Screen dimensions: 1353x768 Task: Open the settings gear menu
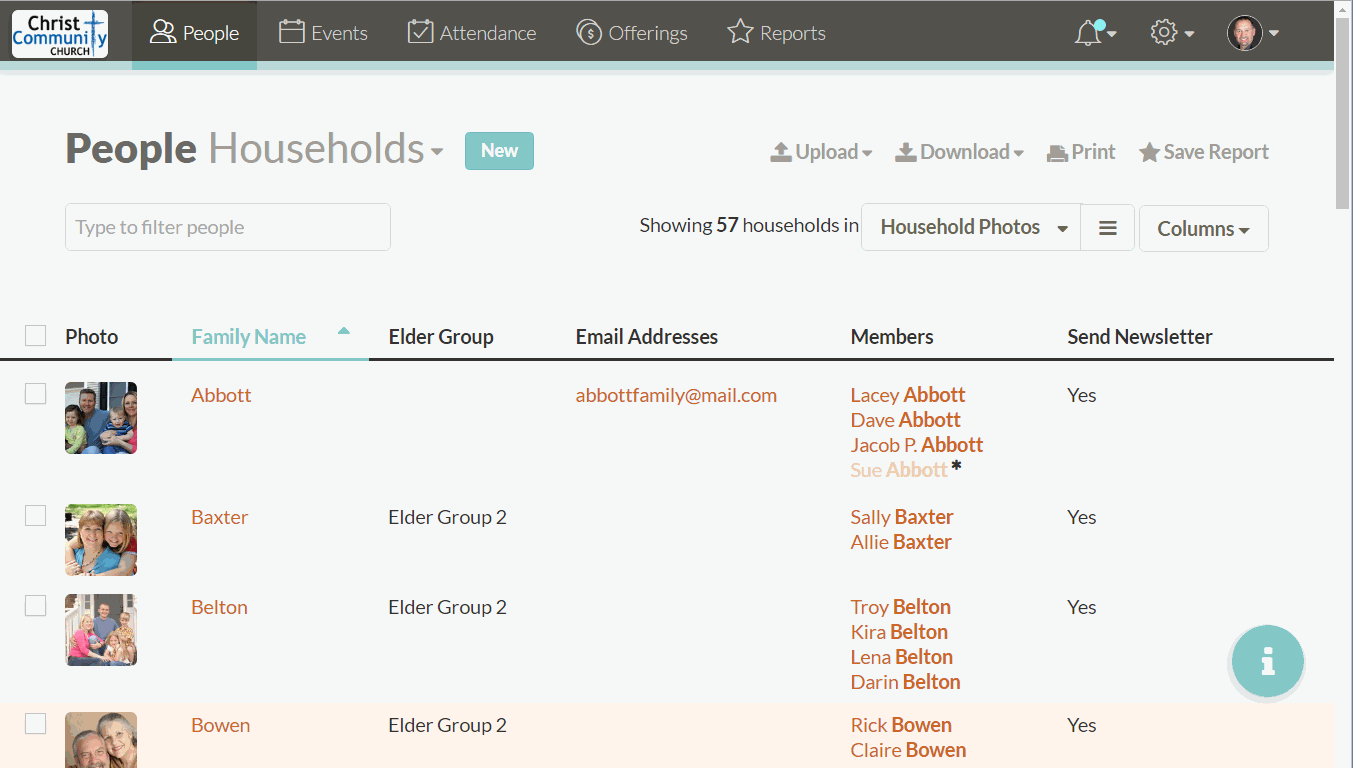[1164, 32]
